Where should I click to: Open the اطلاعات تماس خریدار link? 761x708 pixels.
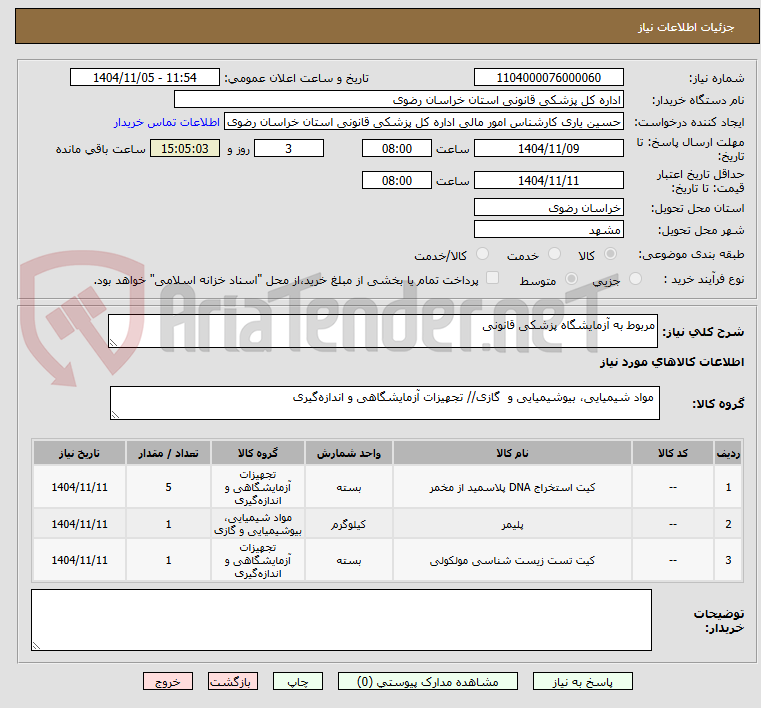(167, 122)
